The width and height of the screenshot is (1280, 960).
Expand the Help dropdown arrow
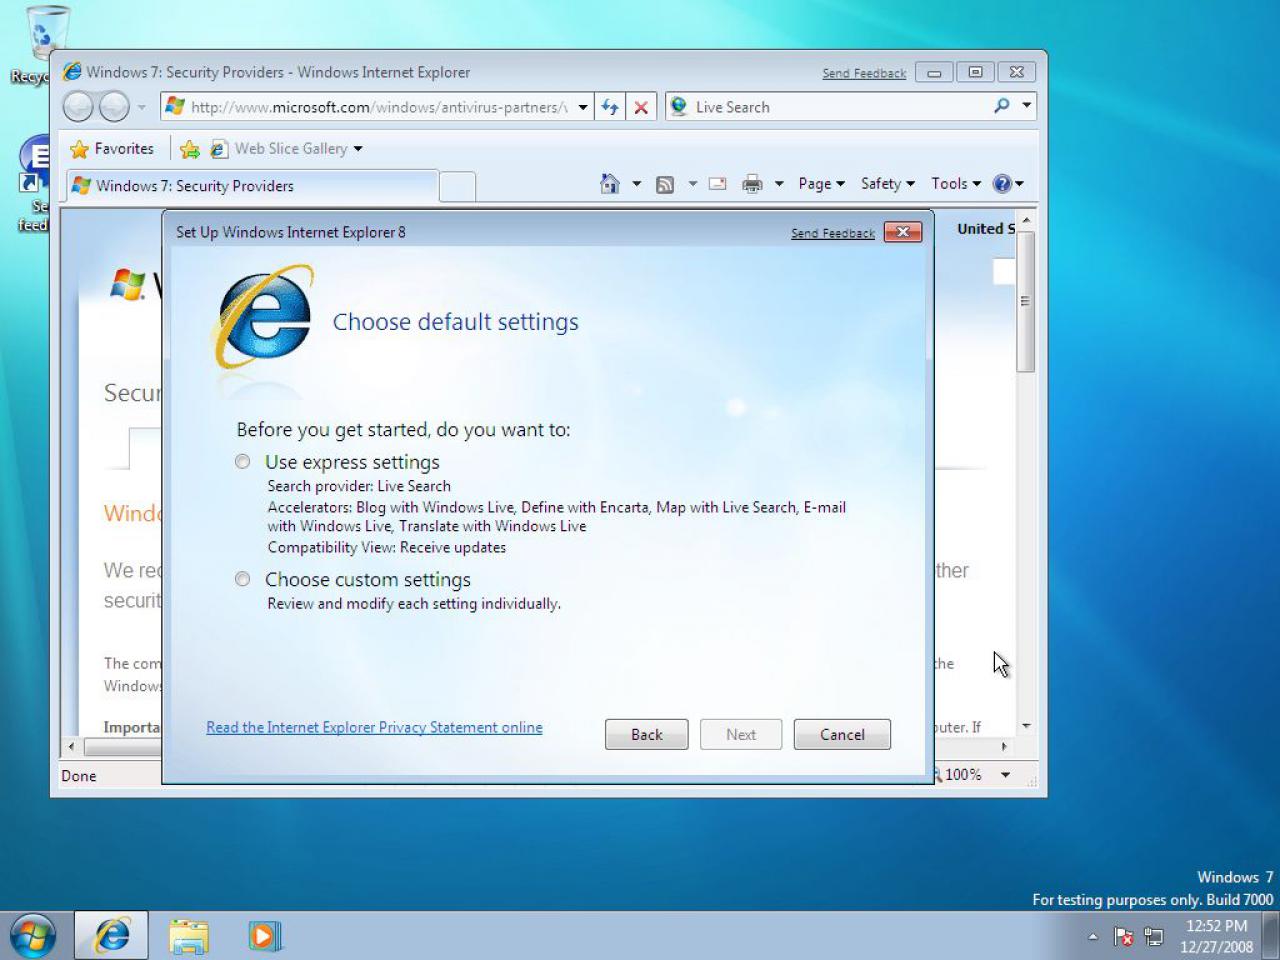(1020, 184)
